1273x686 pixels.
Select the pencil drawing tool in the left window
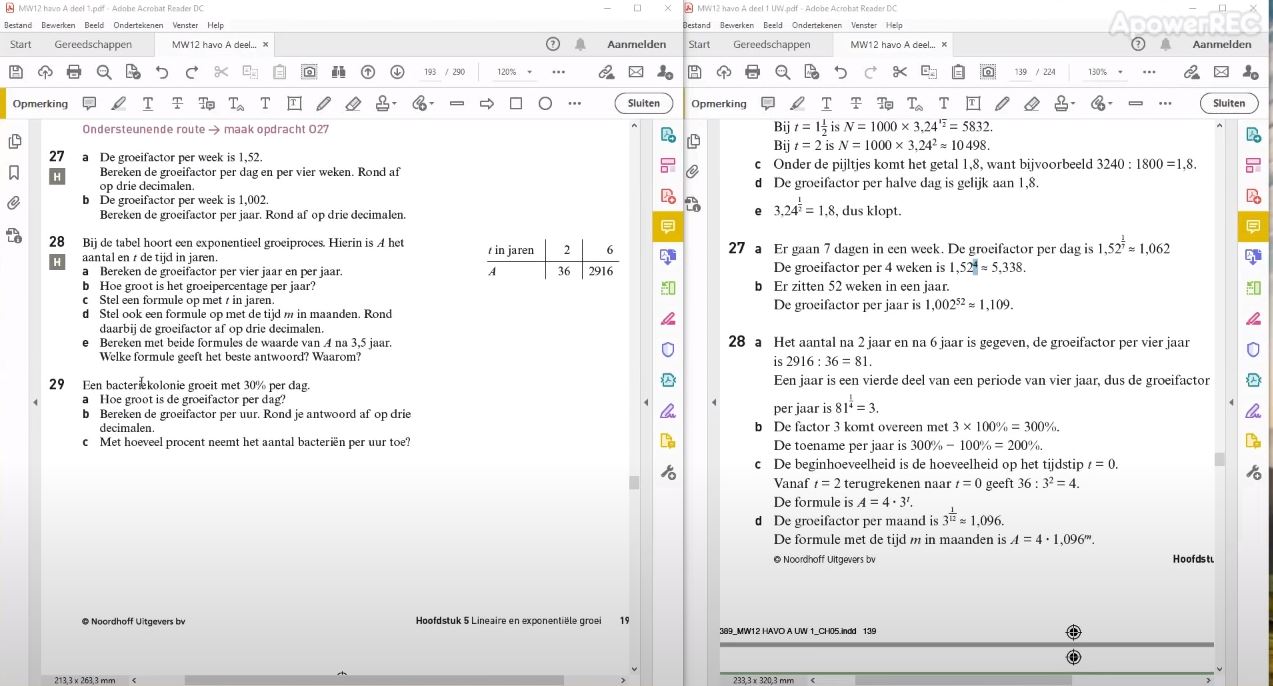(323, 103)
